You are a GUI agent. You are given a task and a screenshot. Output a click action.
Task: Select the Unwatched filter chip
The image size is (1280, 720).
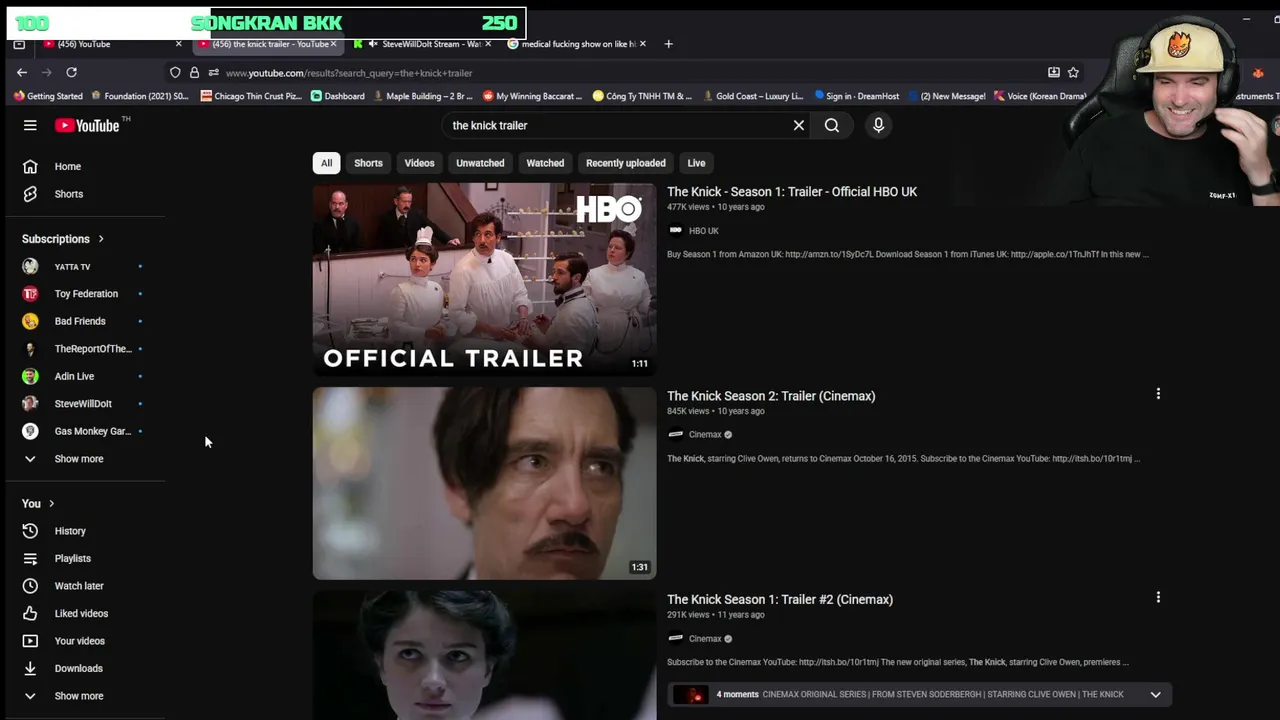click(480, 163)
